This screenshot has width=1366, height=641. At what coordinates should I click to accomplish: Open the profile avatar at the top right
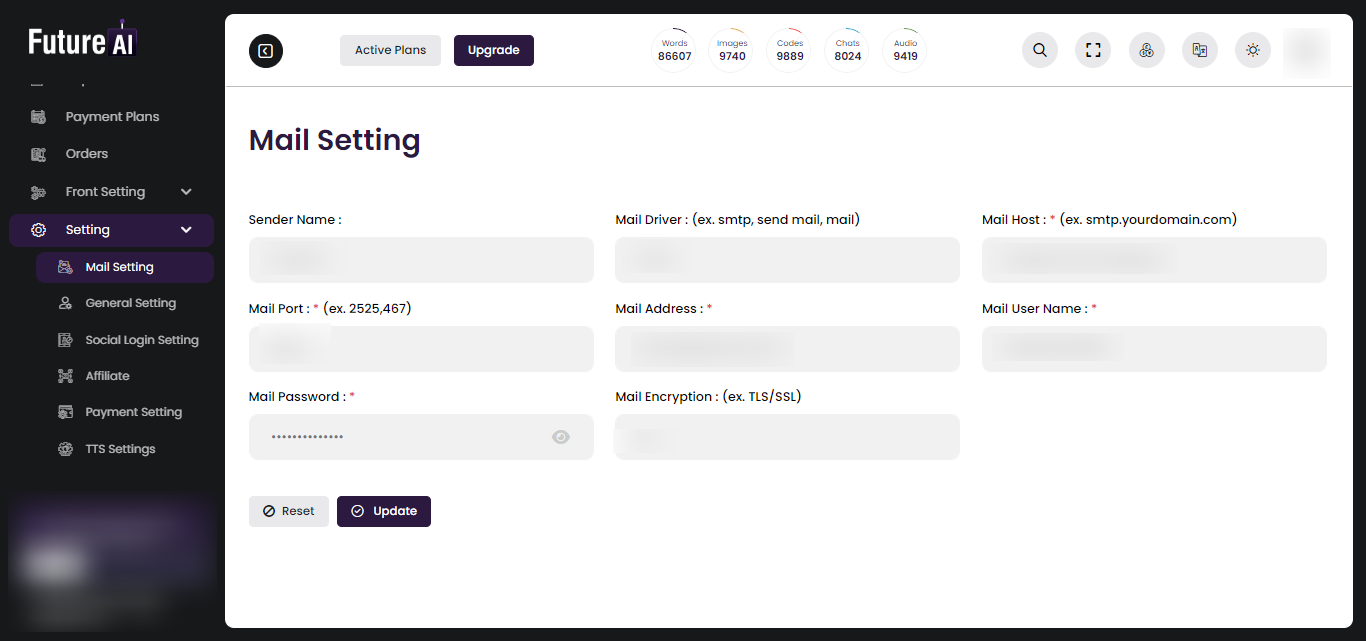[x=1306, y=50]
